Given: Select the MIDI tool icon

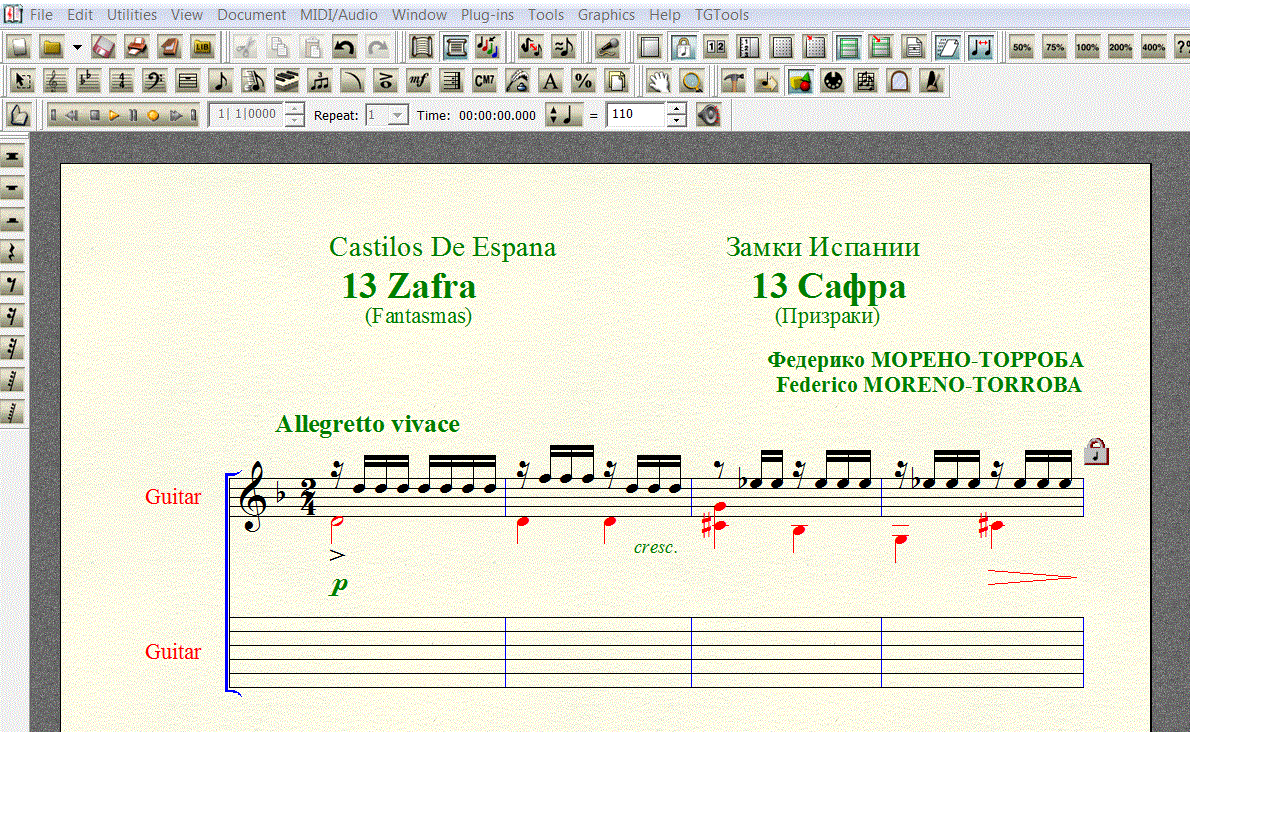Looking at the screenshot, I should click(832, 81).
